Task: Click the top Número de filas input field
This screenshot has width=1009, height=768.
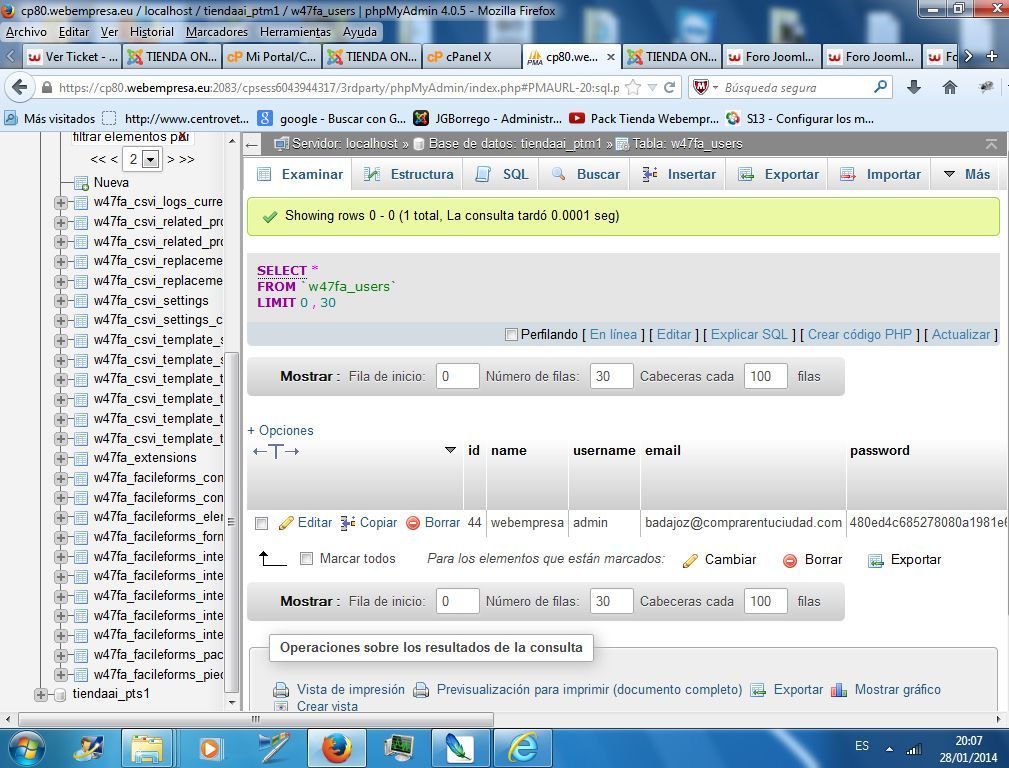Action: (x=611, y=377)
